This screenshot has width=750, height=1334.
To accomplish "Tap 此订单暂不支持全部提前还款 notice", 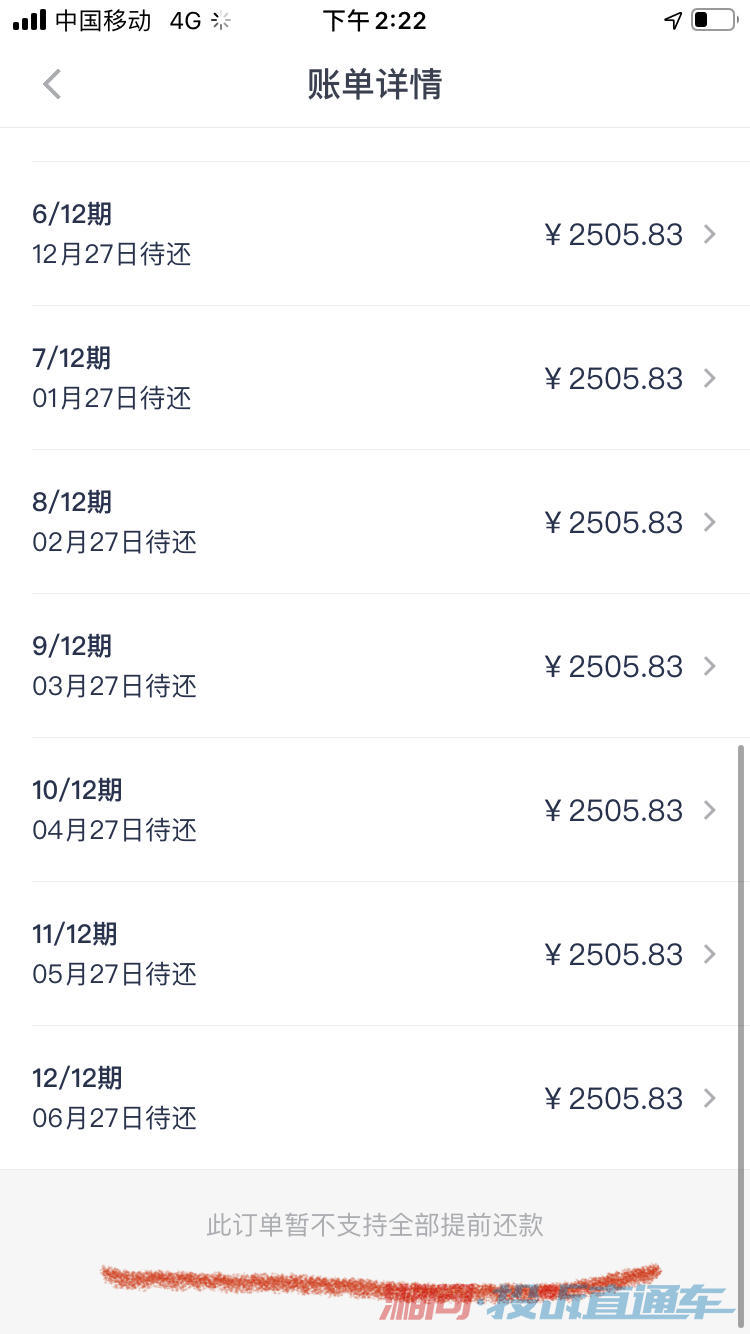I will tap(375, 1225).
